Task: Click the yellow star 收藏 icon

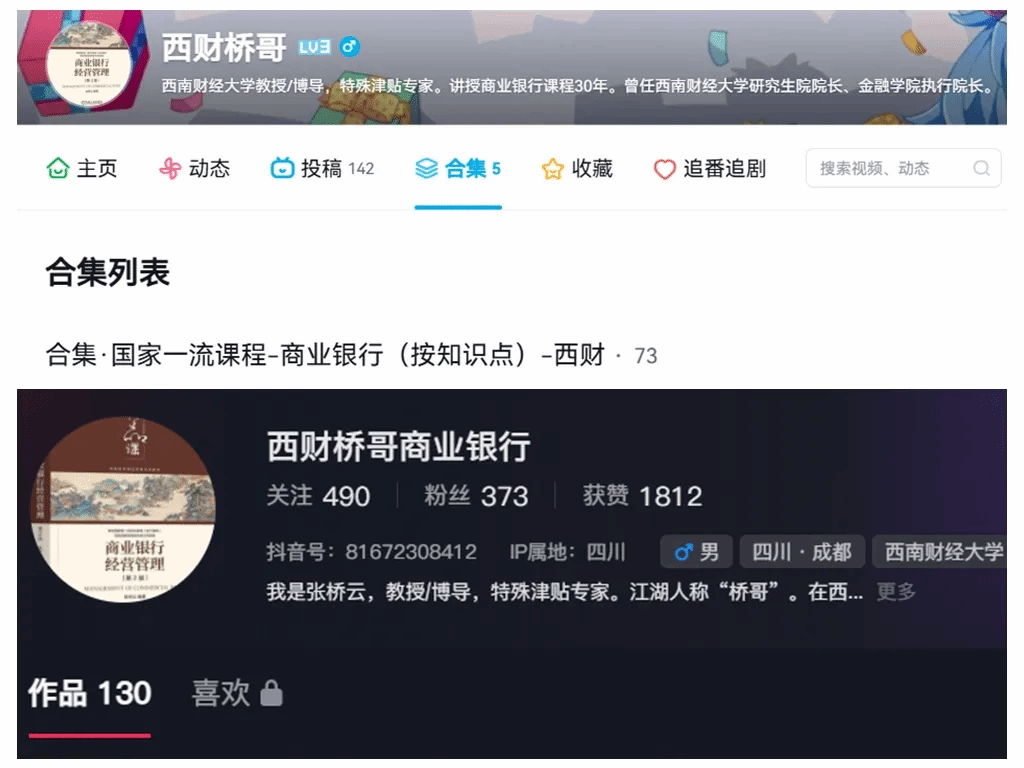Action: (x=552, y=168)
